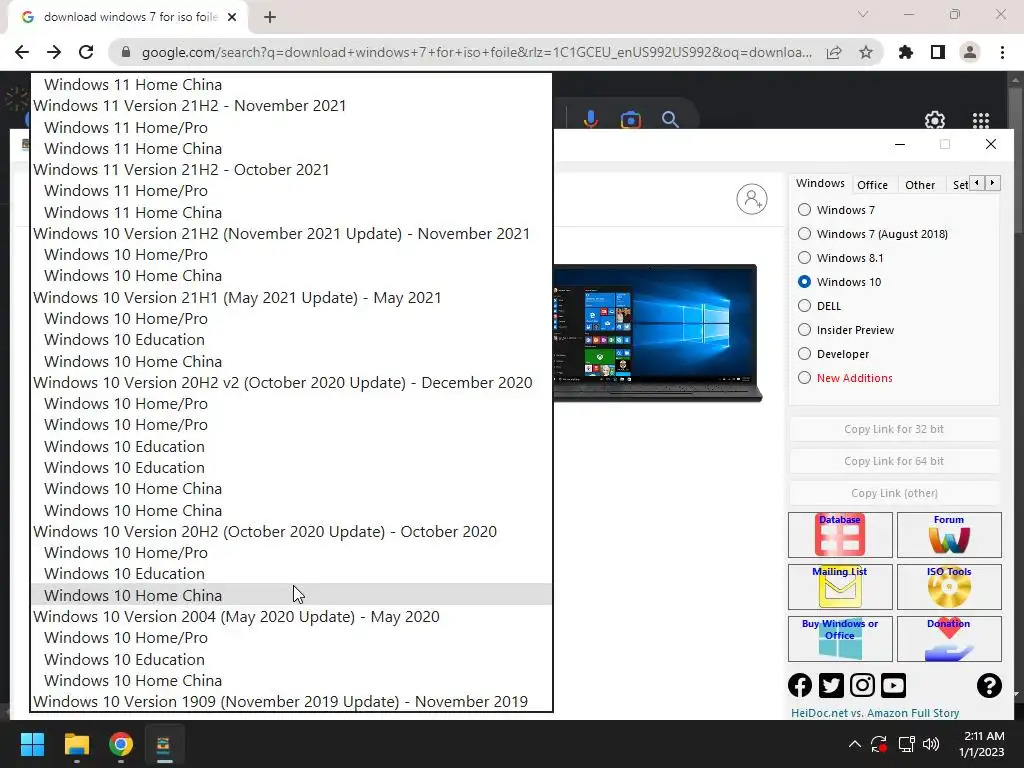Screen dimensions: 1024x768
Task: Show hidden system tray icons chevron
Action: (x=854, y=744)
